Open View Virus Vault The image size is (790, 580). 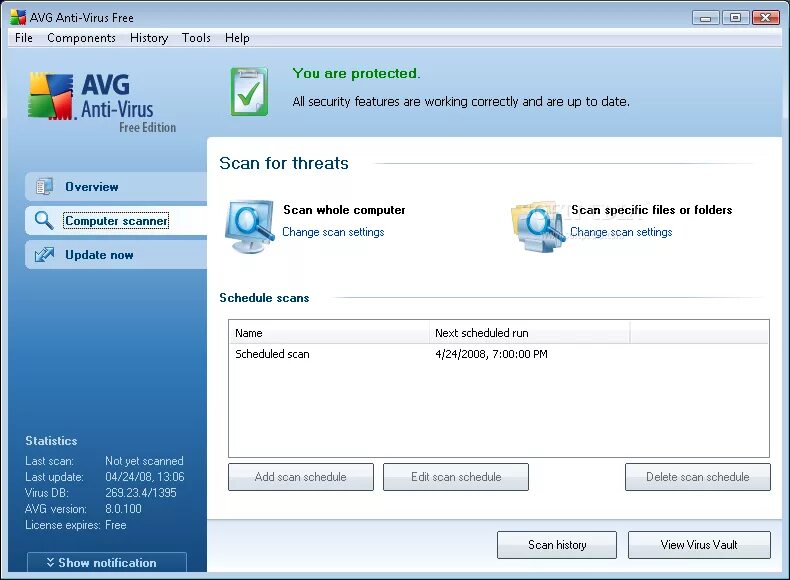[x=699, y=545]
